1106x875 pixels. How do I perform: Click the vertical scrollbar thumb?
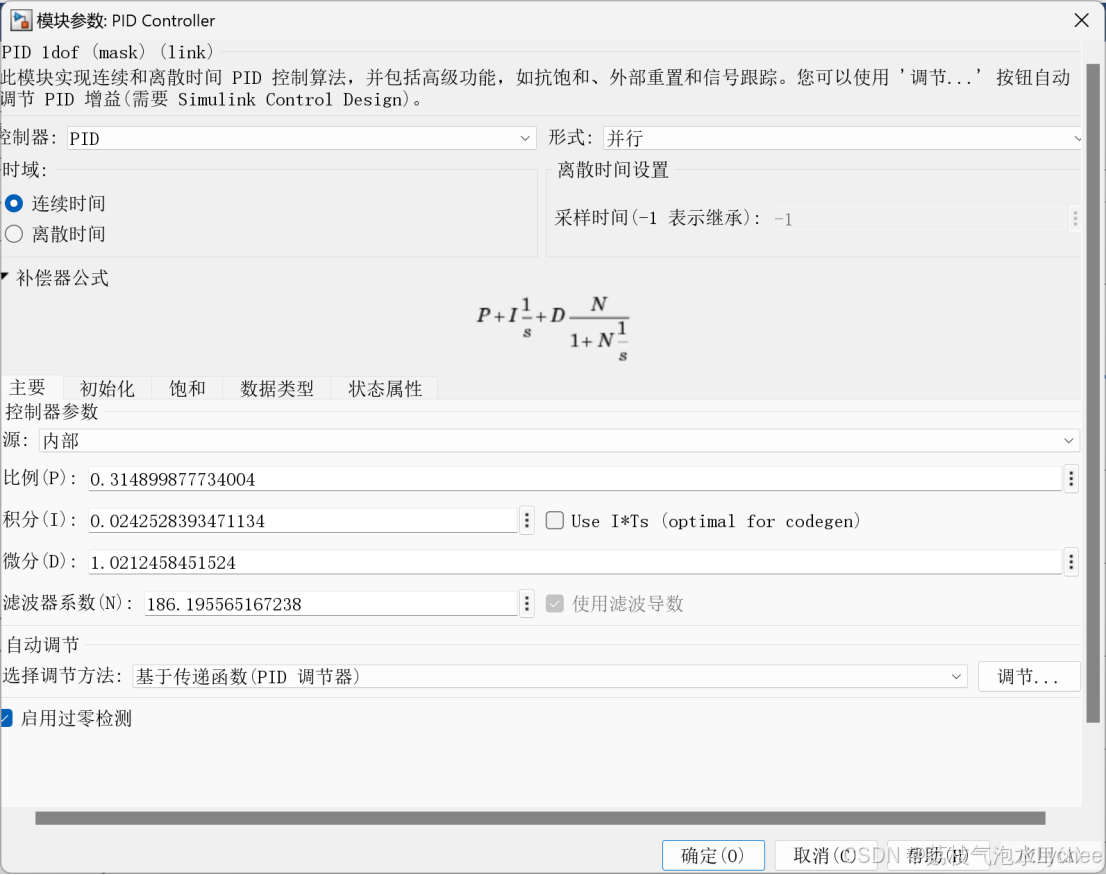tap(1093, 393)
